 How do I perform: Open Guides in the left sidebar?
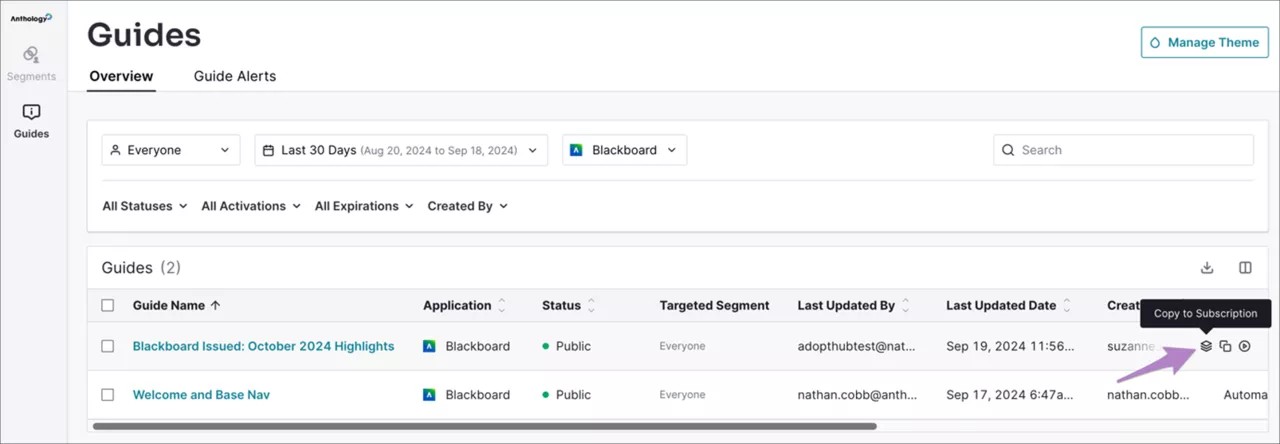point(31,120)
